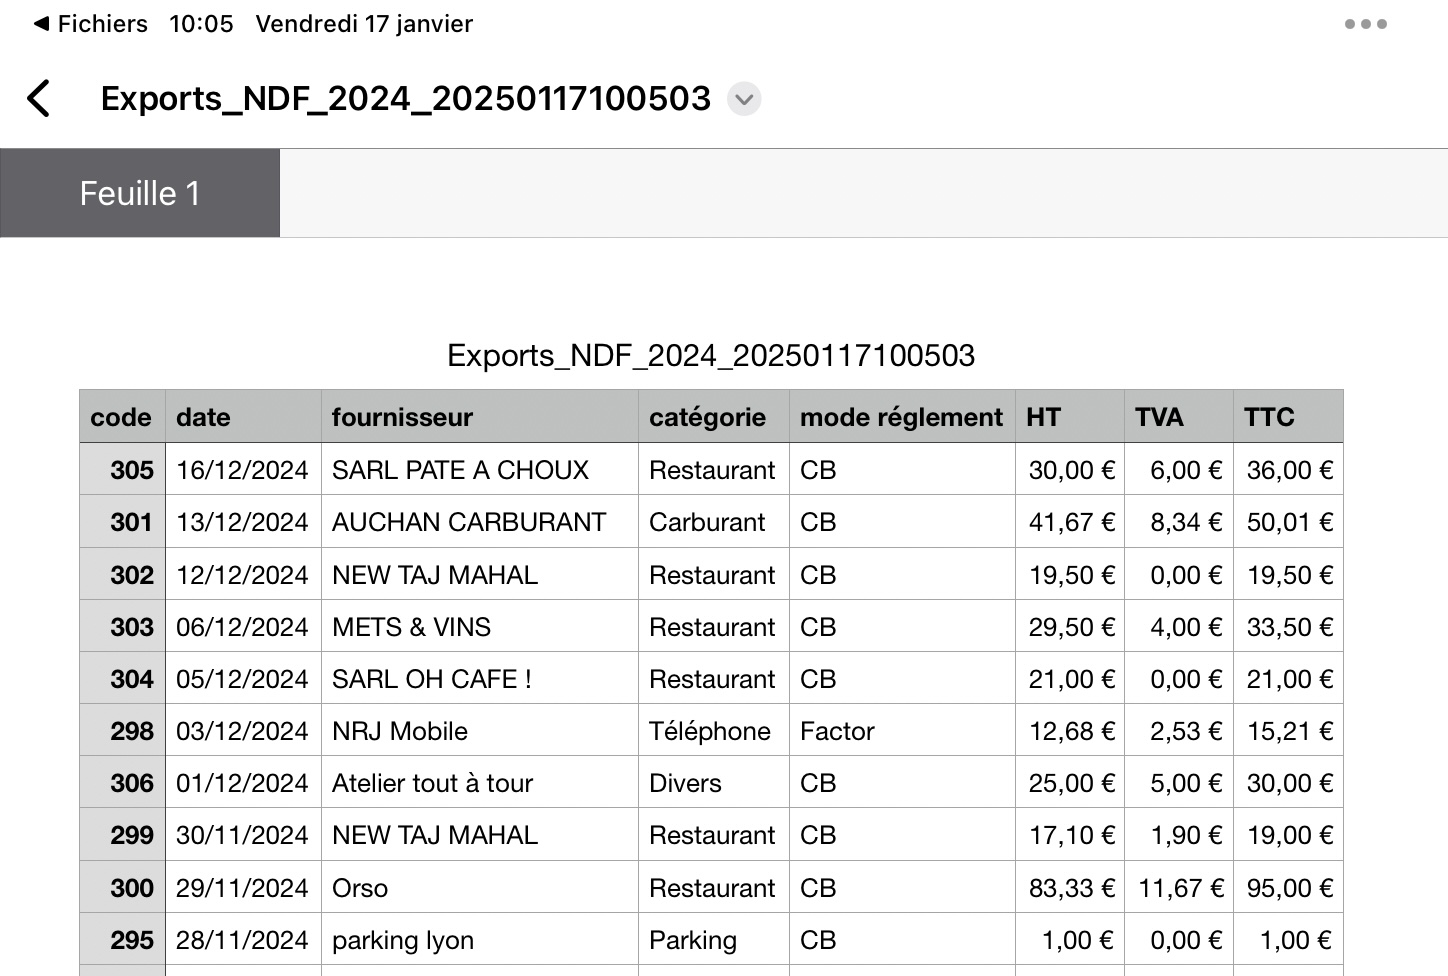Select the AUCHAN CARBURANT cell

pyautogui.click(x=480, y=522)
